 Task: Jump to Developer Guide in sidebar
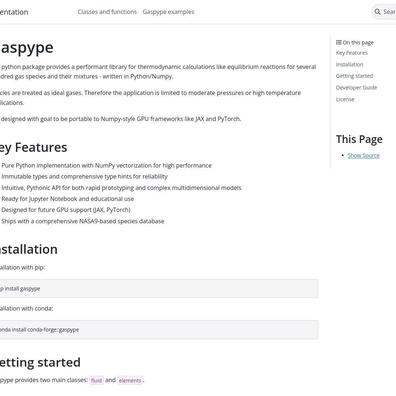coord(356,88)
